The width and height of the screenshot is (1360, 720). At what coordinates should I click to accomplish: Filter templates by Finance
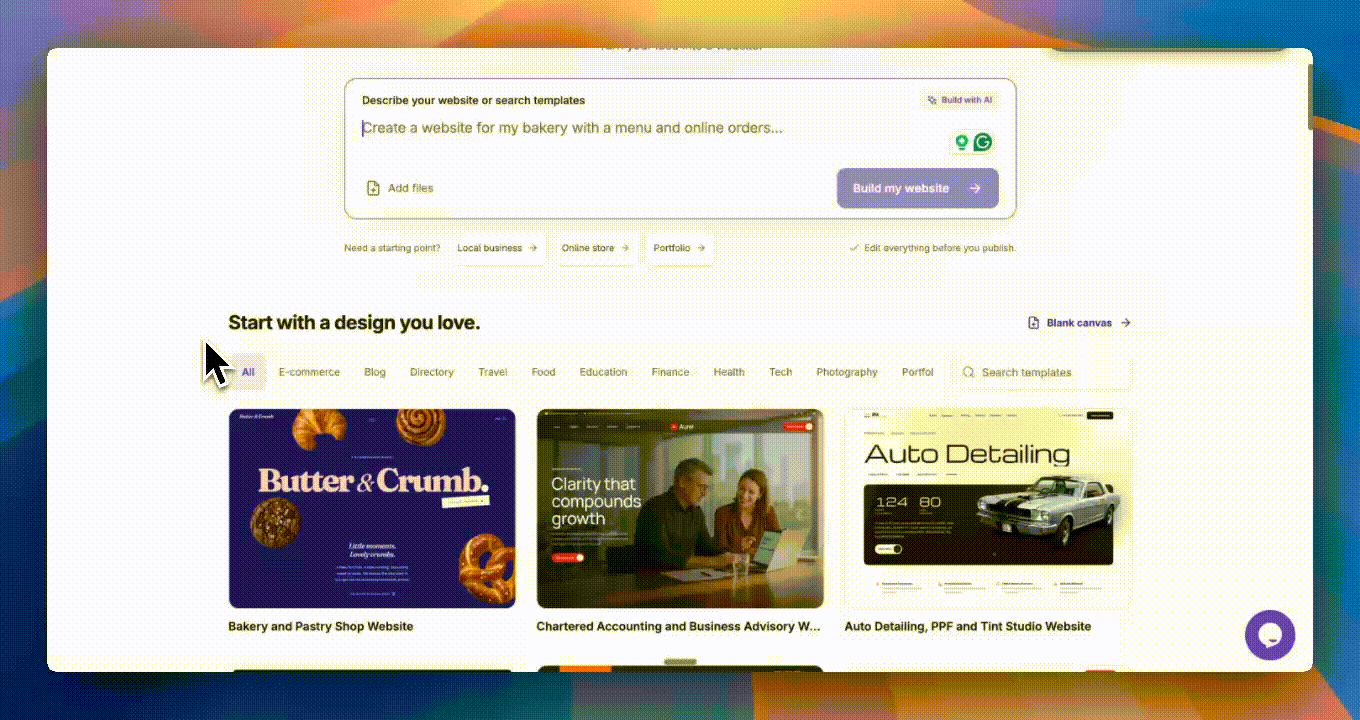(x=670, y=372)
